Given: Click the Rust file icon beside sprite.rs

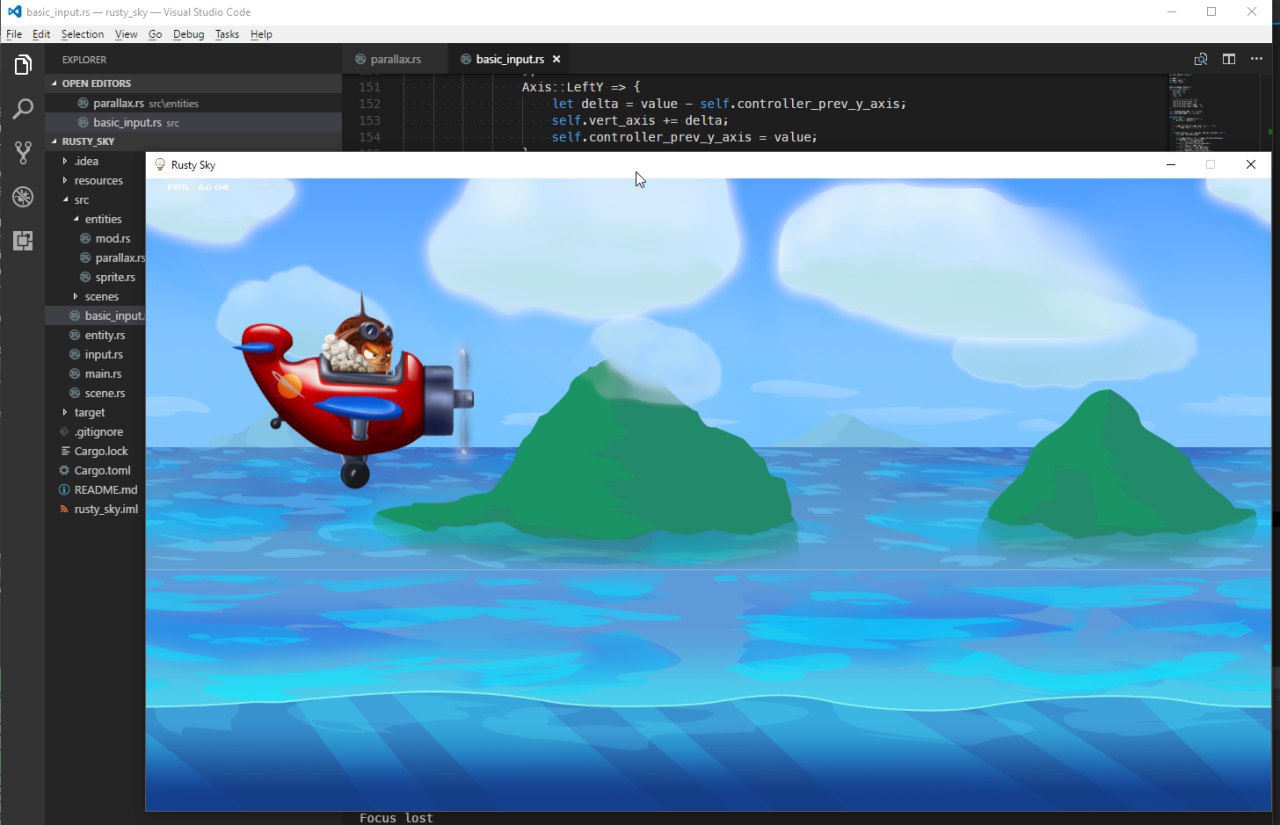Looking at the screenshot, I should click(x=87, y=277).
